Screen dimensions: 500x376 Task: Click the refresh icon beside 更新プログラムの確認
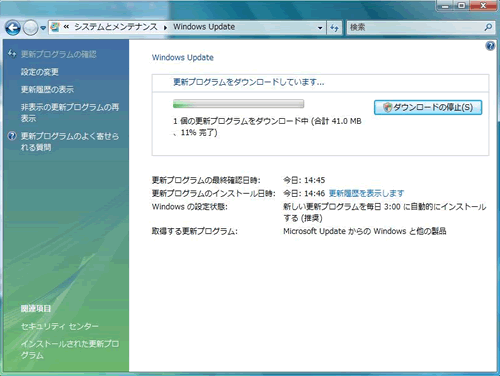(x=12, y=53)
